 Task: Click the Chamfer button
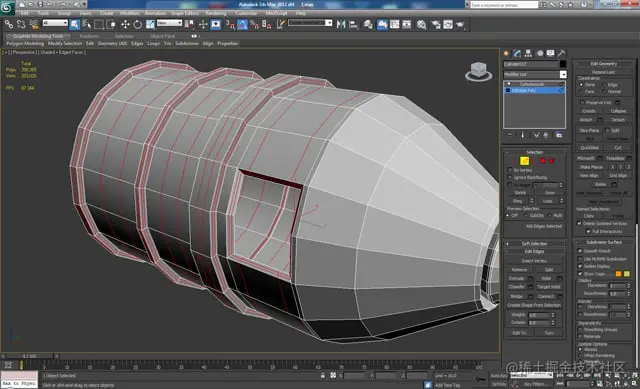(517, 287)
